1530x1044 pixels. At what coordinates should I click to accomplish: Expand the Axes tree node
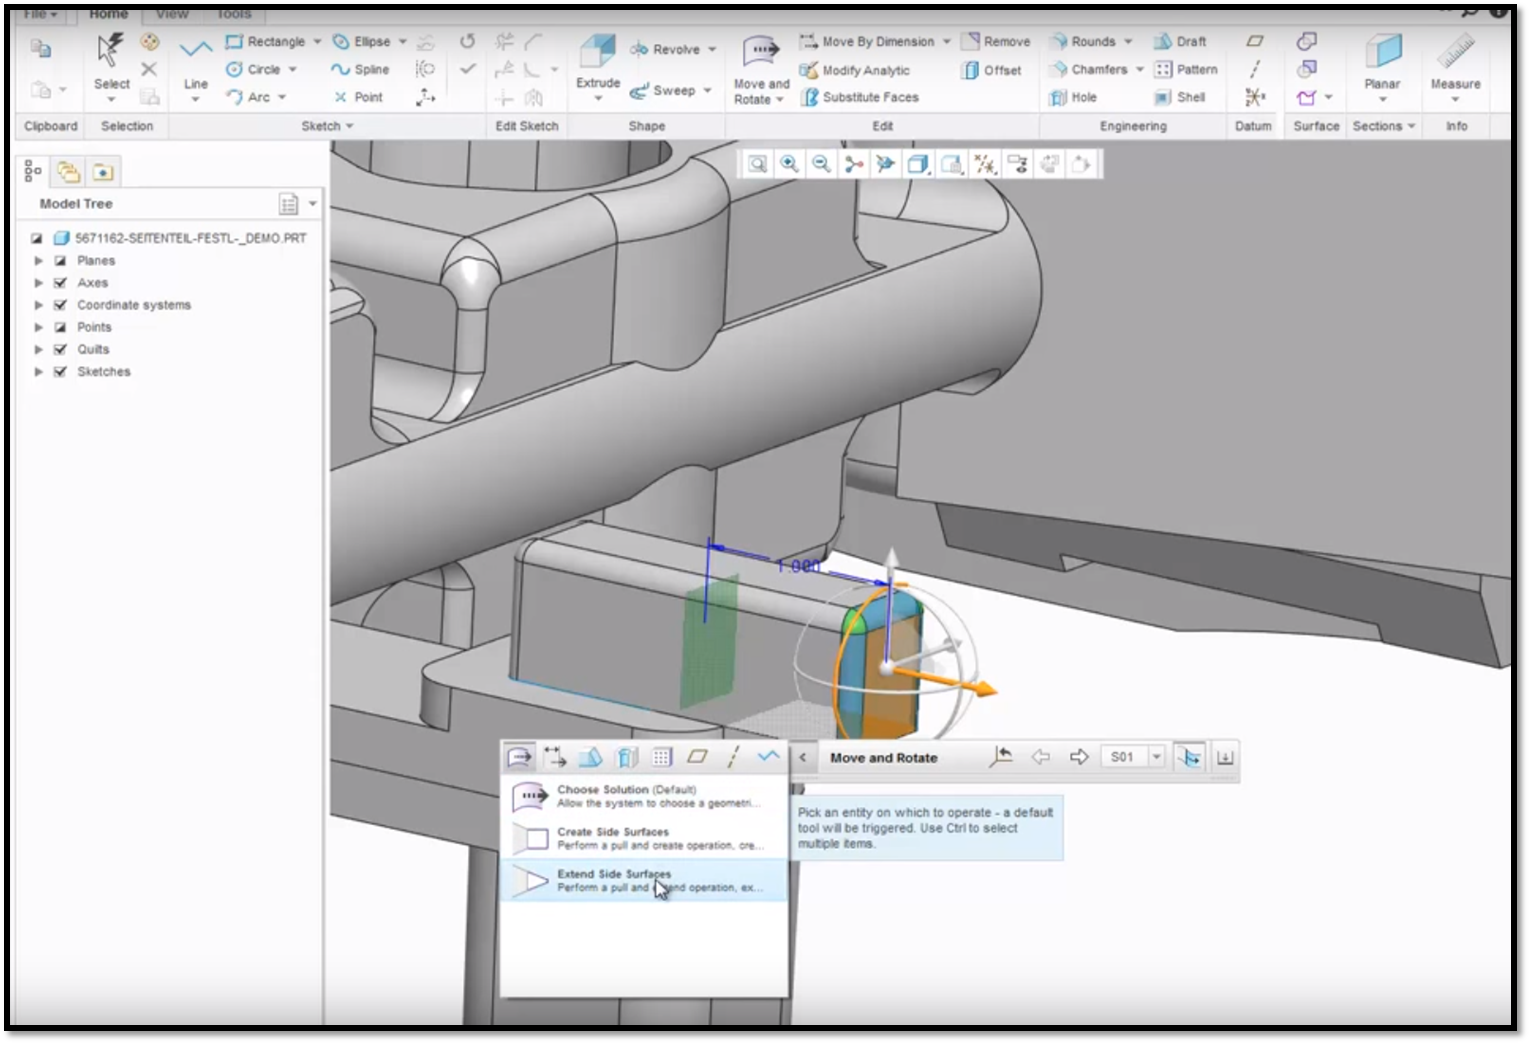click(x=39, y=282)
